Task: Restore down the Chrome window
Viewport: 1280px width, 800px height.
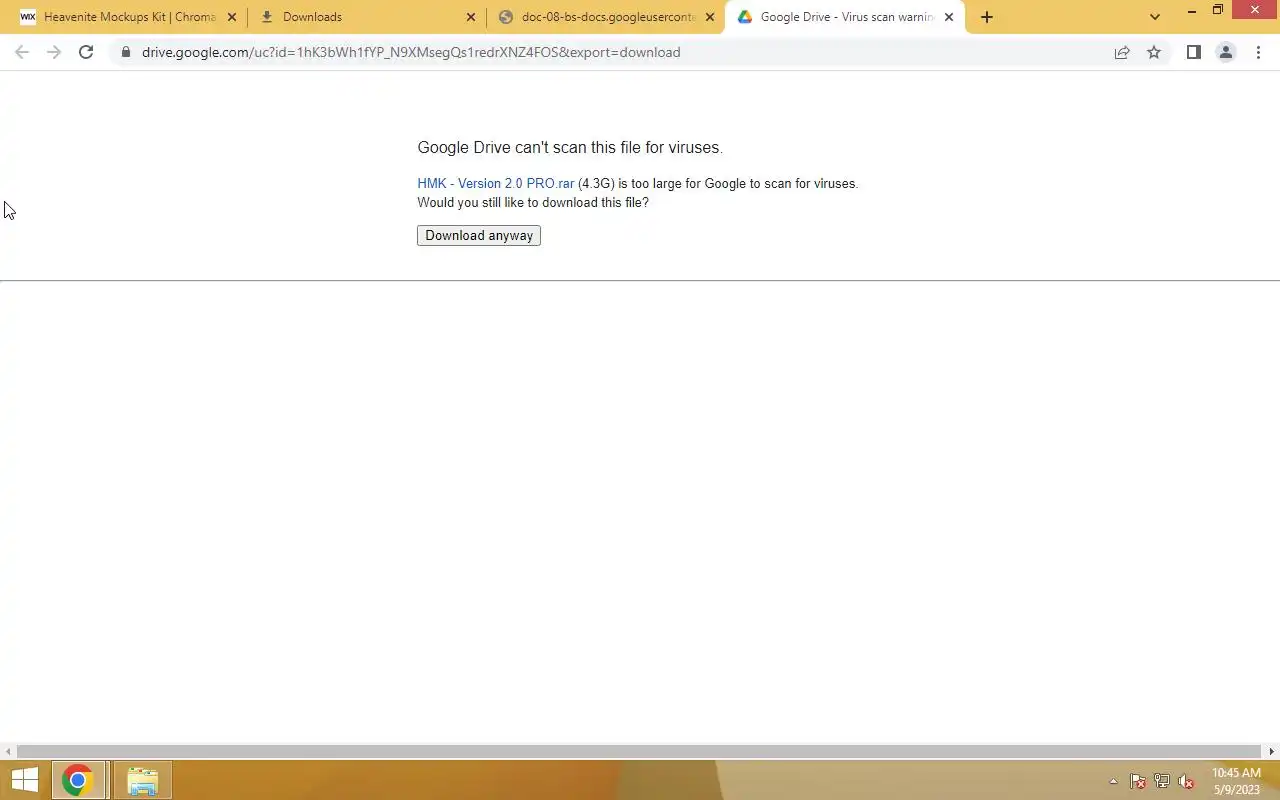Action: [x=1218, y=11]
